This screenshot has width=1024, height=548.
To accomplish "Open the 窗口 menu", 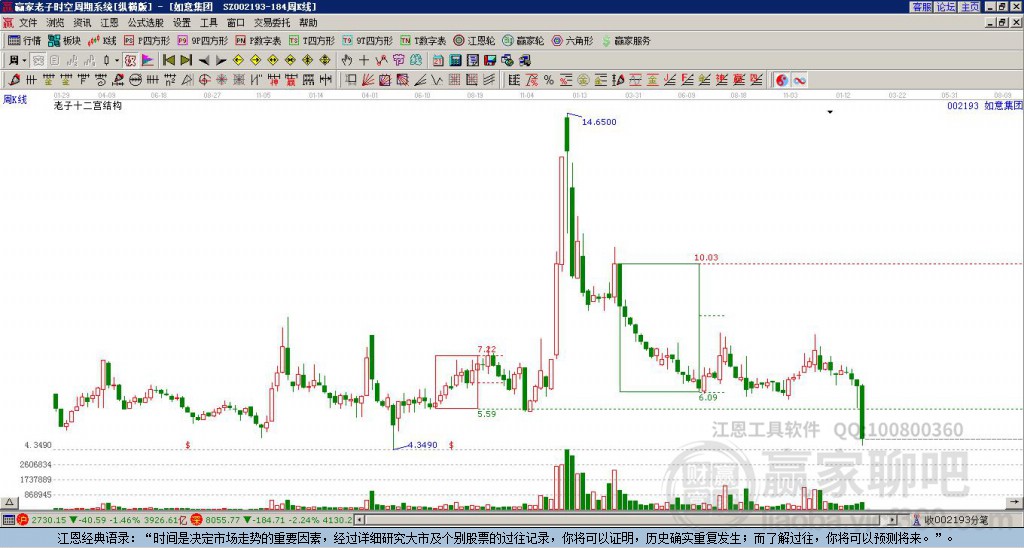I will [236, 23].
